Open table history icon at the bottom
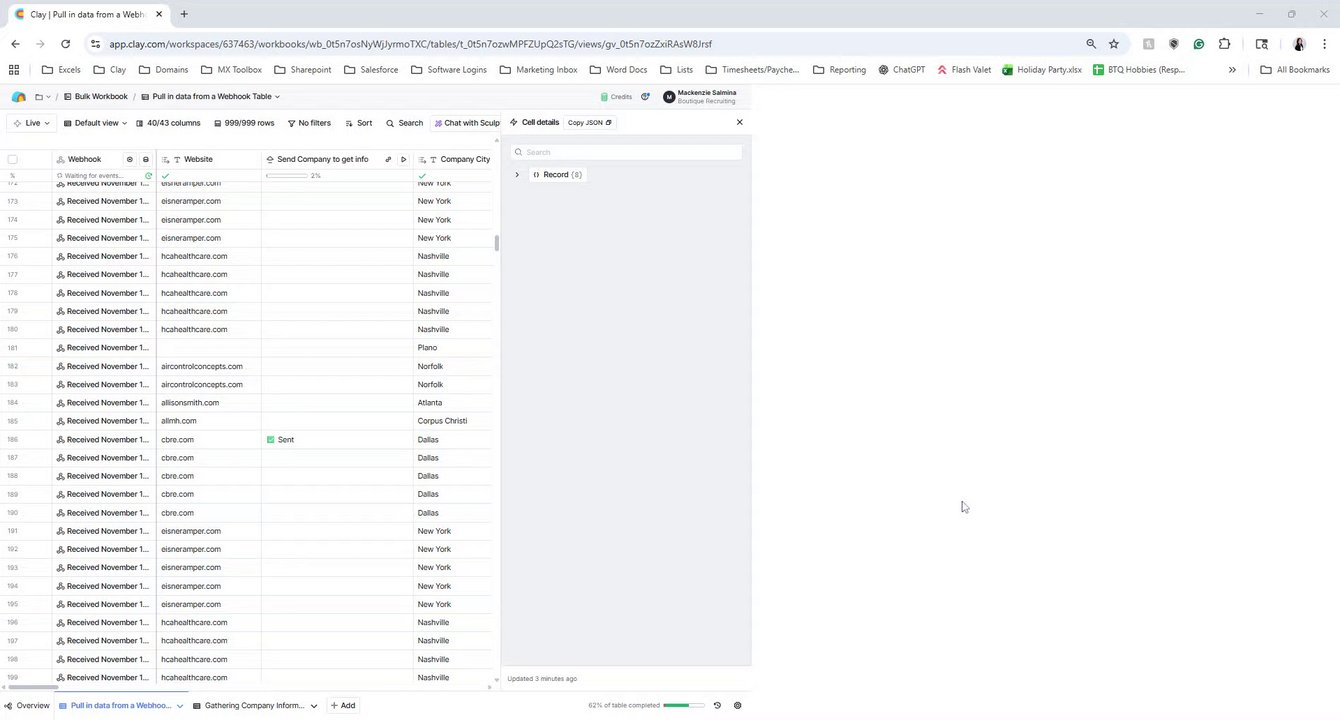This screenshot has height=720, width=1340. coord(717,706)
